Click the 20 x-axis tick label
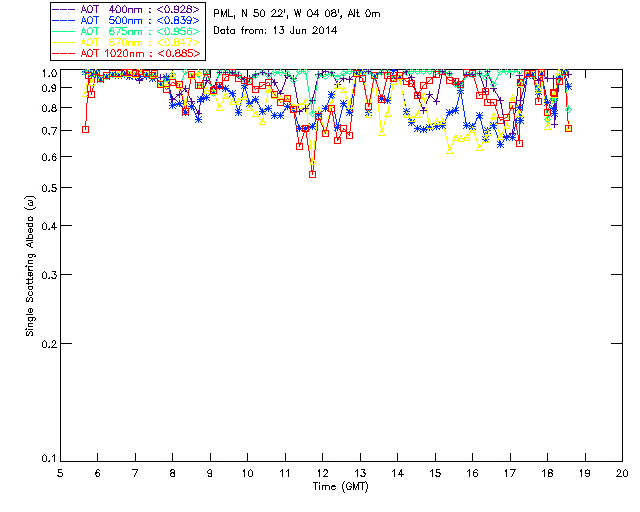Viewport: 640px width, 512px height. click(622, 473)
